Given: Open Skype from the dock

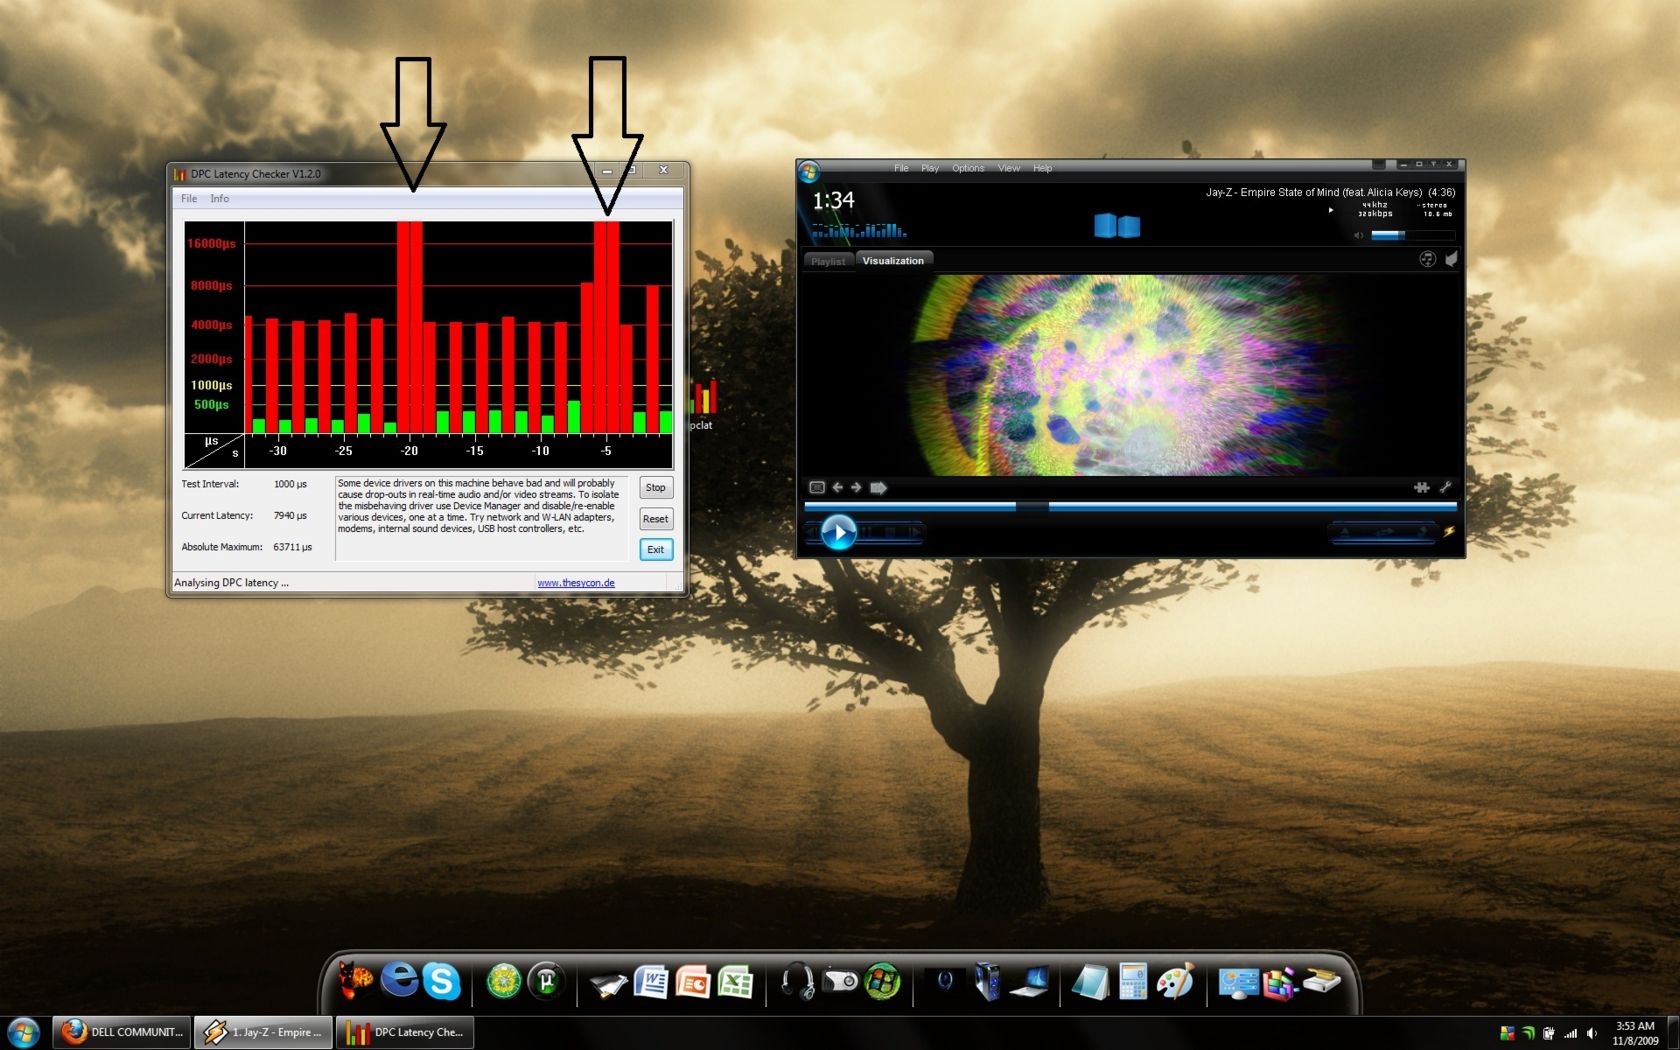Looking at the screenshot, I should click(x=441, y=981).
